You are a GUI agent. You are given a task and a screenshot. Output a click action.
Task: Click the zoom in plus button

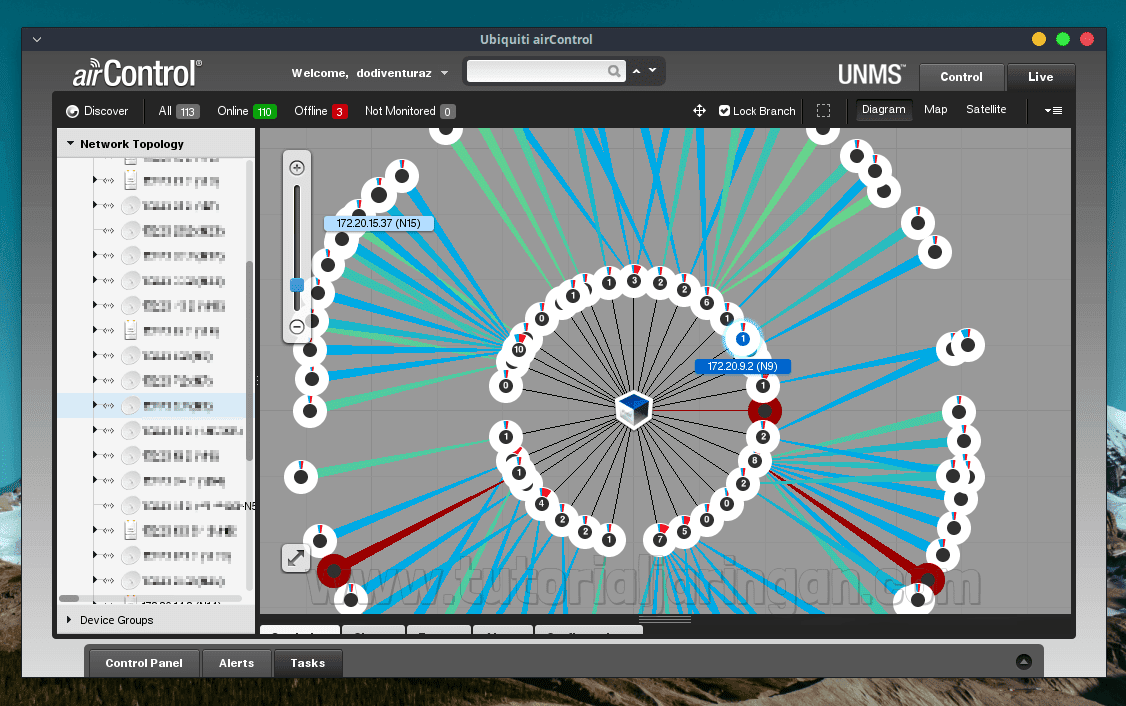coord(297,168)
